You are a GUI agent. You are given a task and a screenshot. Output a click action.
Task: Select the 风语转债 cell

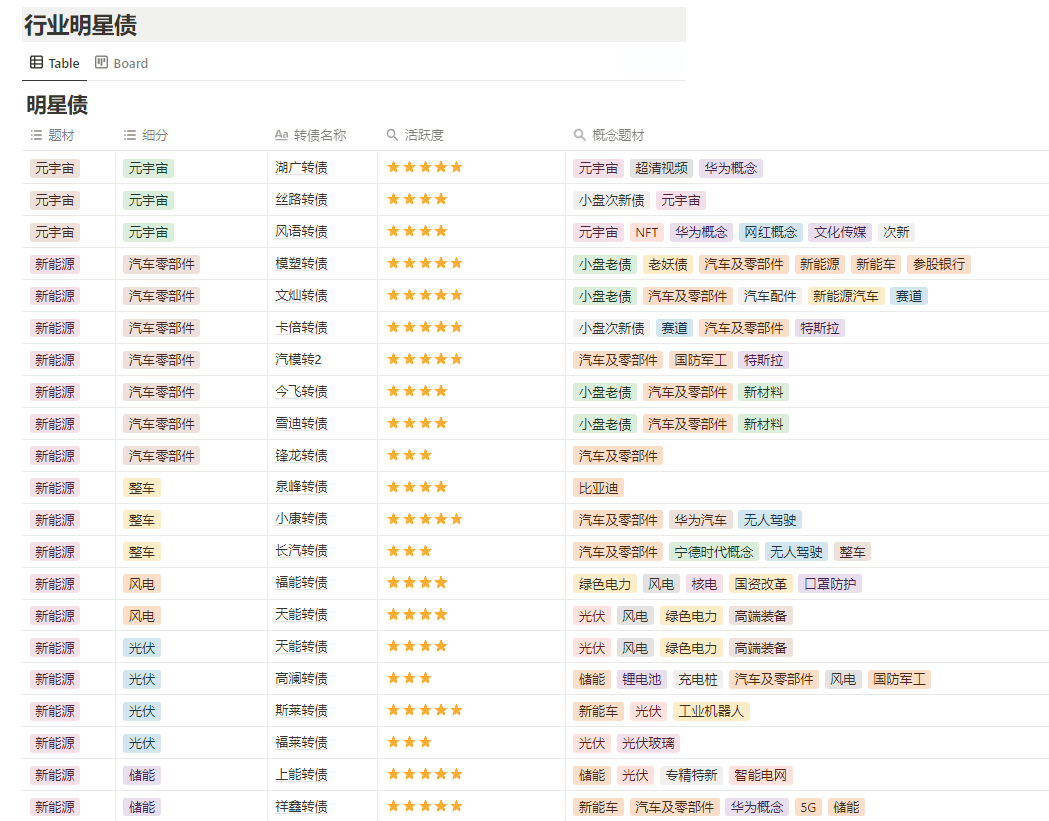pyautogui.click(x=323, y=232)
